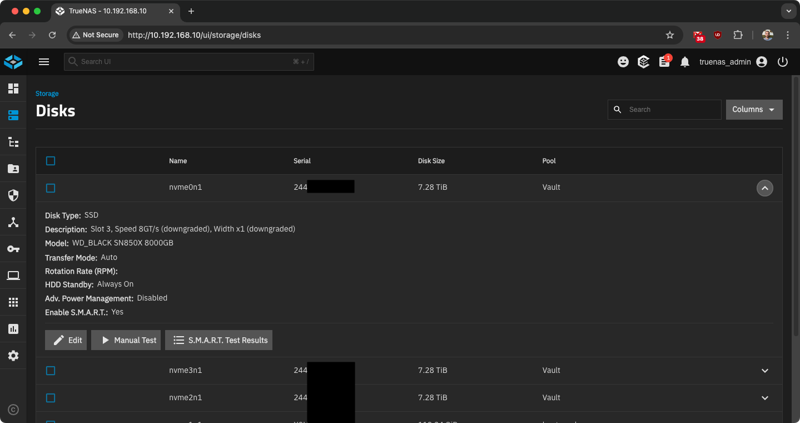The image size is (800, 423).
Task: Check the nvme2n1 row checkbox
Action: [x=51, y=398]
